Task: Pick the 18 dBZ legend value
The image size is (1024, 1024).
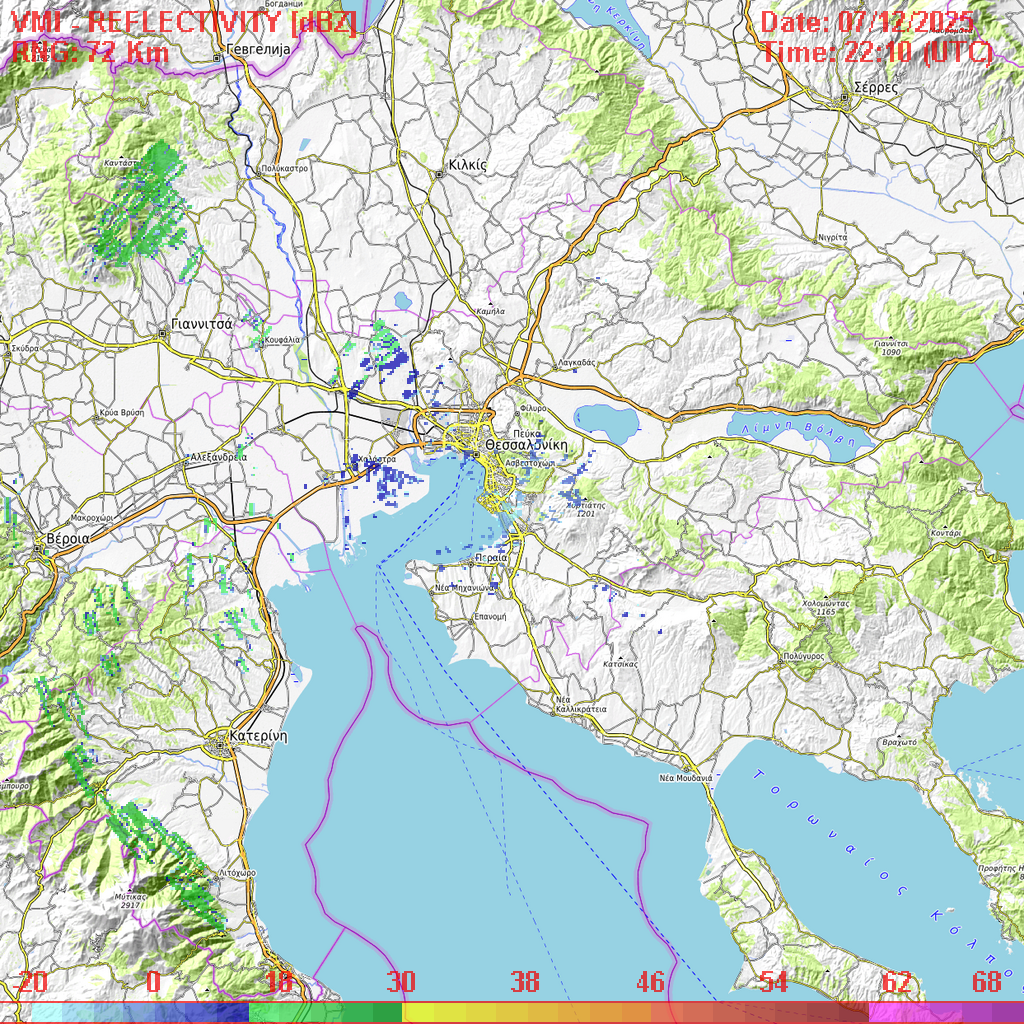Action: [x=278, y=982]
